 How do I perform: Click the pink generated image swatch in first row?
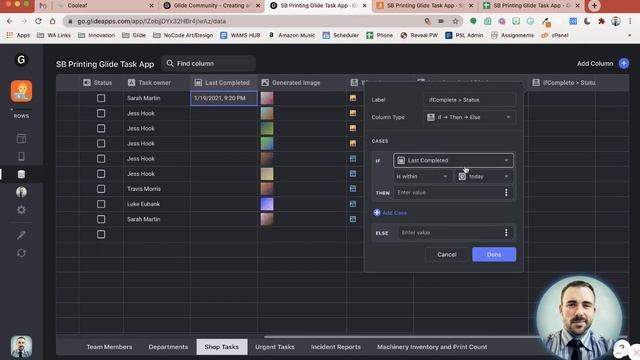pyautogui.click(x=267, y=98)
